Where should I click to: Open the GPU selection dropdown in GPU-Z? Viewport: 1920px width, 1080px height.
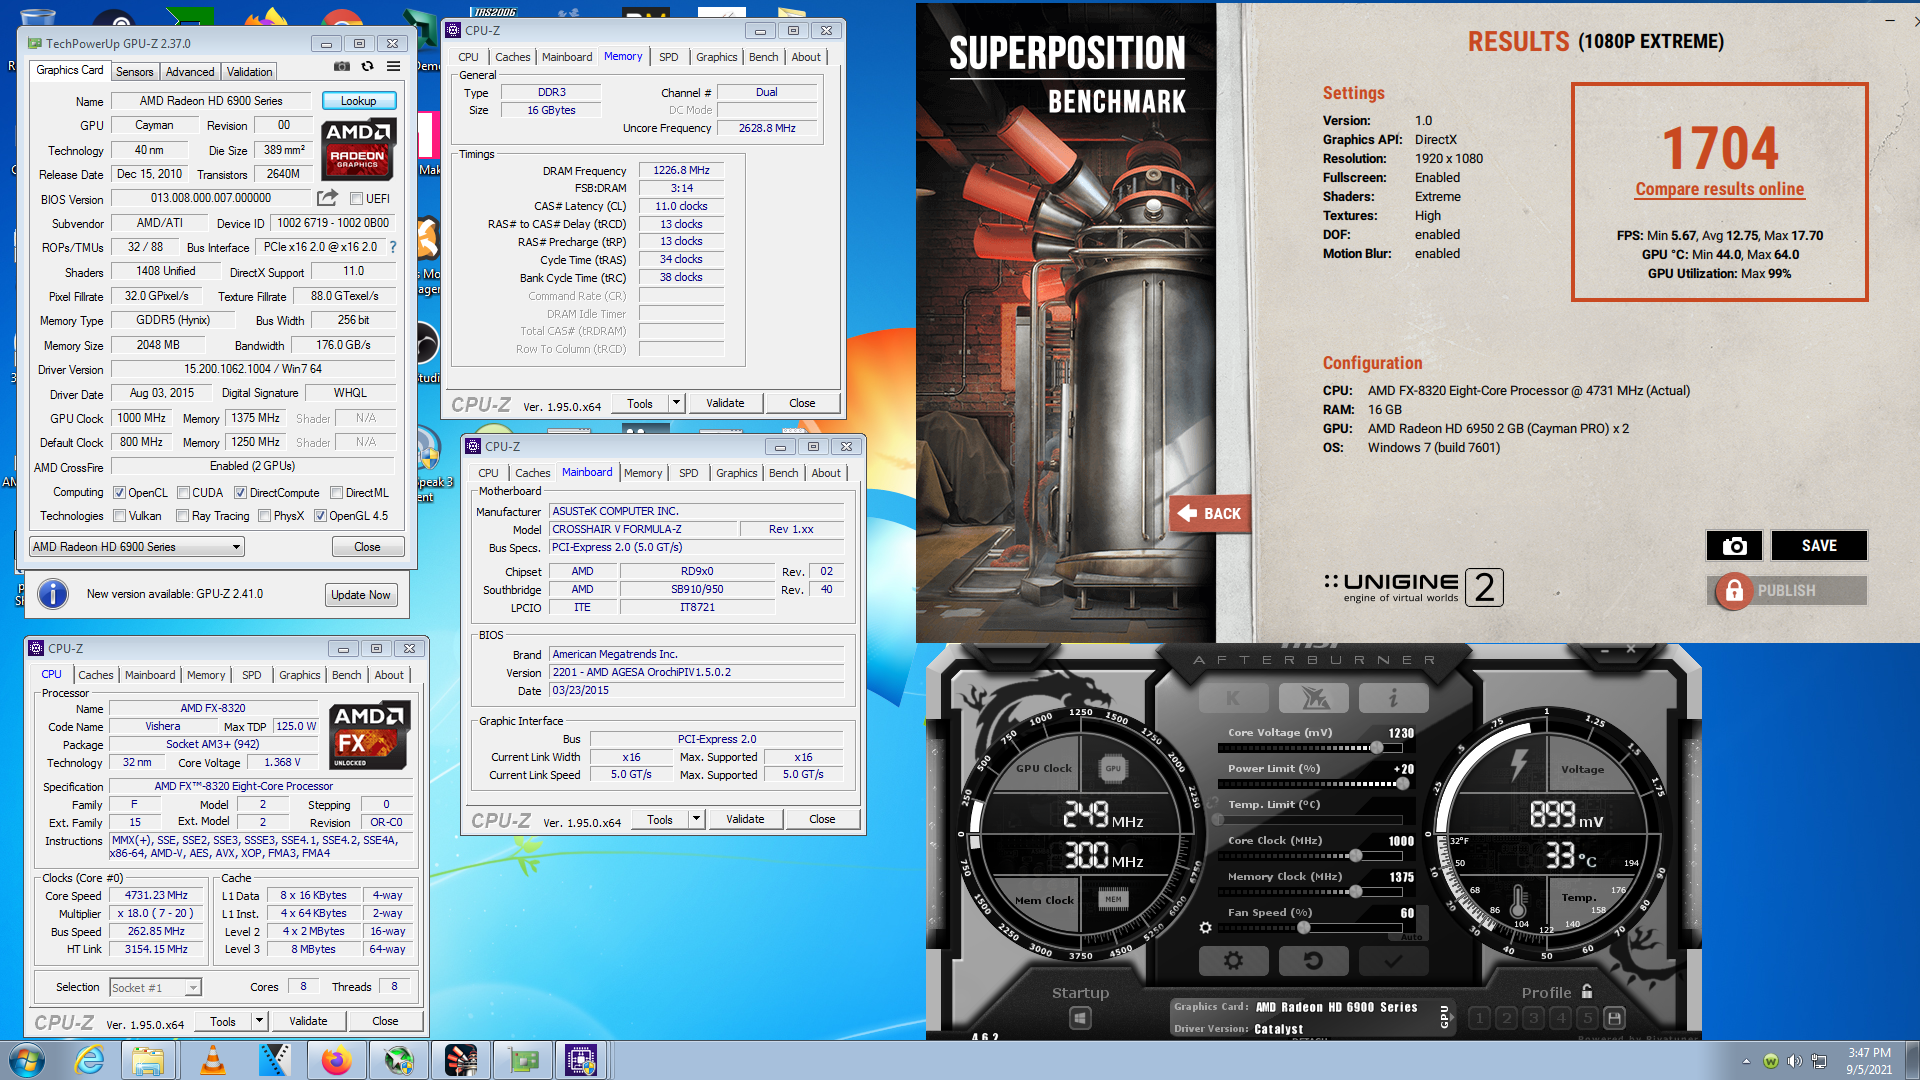click(x=137, y=547)
